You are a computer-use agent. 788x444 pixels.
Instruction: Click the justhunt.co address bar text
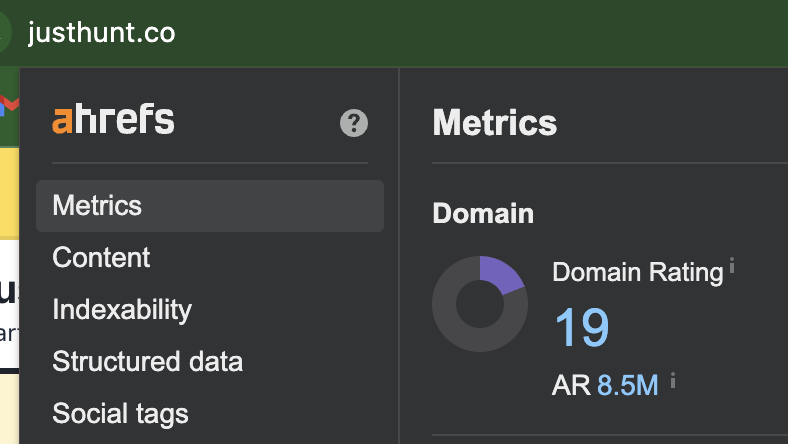pos(102,33)
